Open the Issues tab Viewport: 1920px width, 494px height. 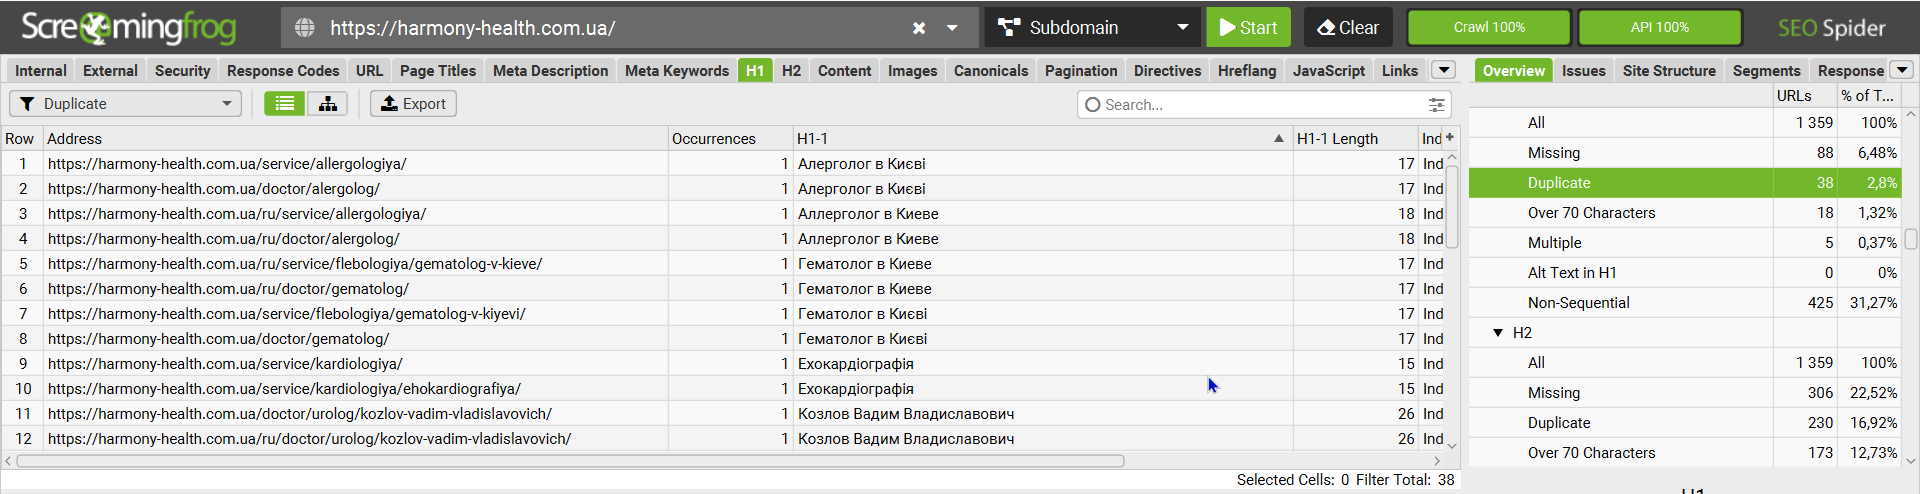pyautogui.click(x=1583, y=71)
